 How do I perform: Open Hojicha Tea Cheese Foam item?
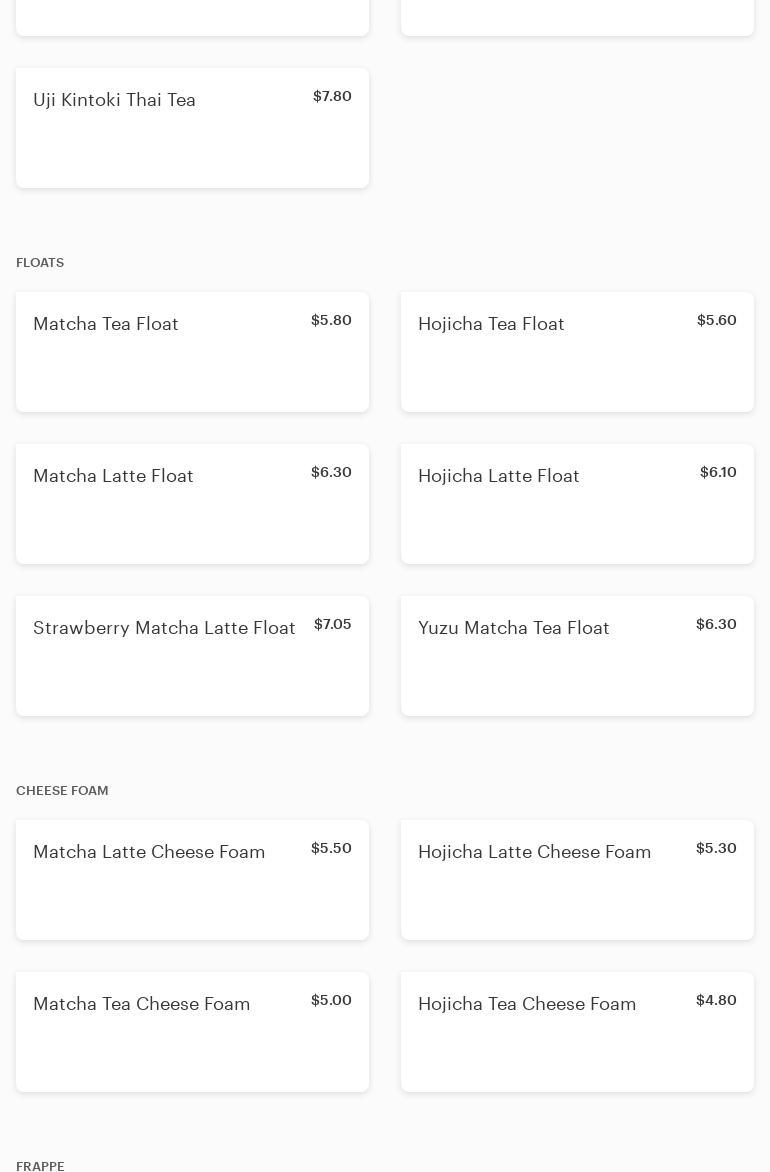pyautogui.click(x=577, y=1032)
